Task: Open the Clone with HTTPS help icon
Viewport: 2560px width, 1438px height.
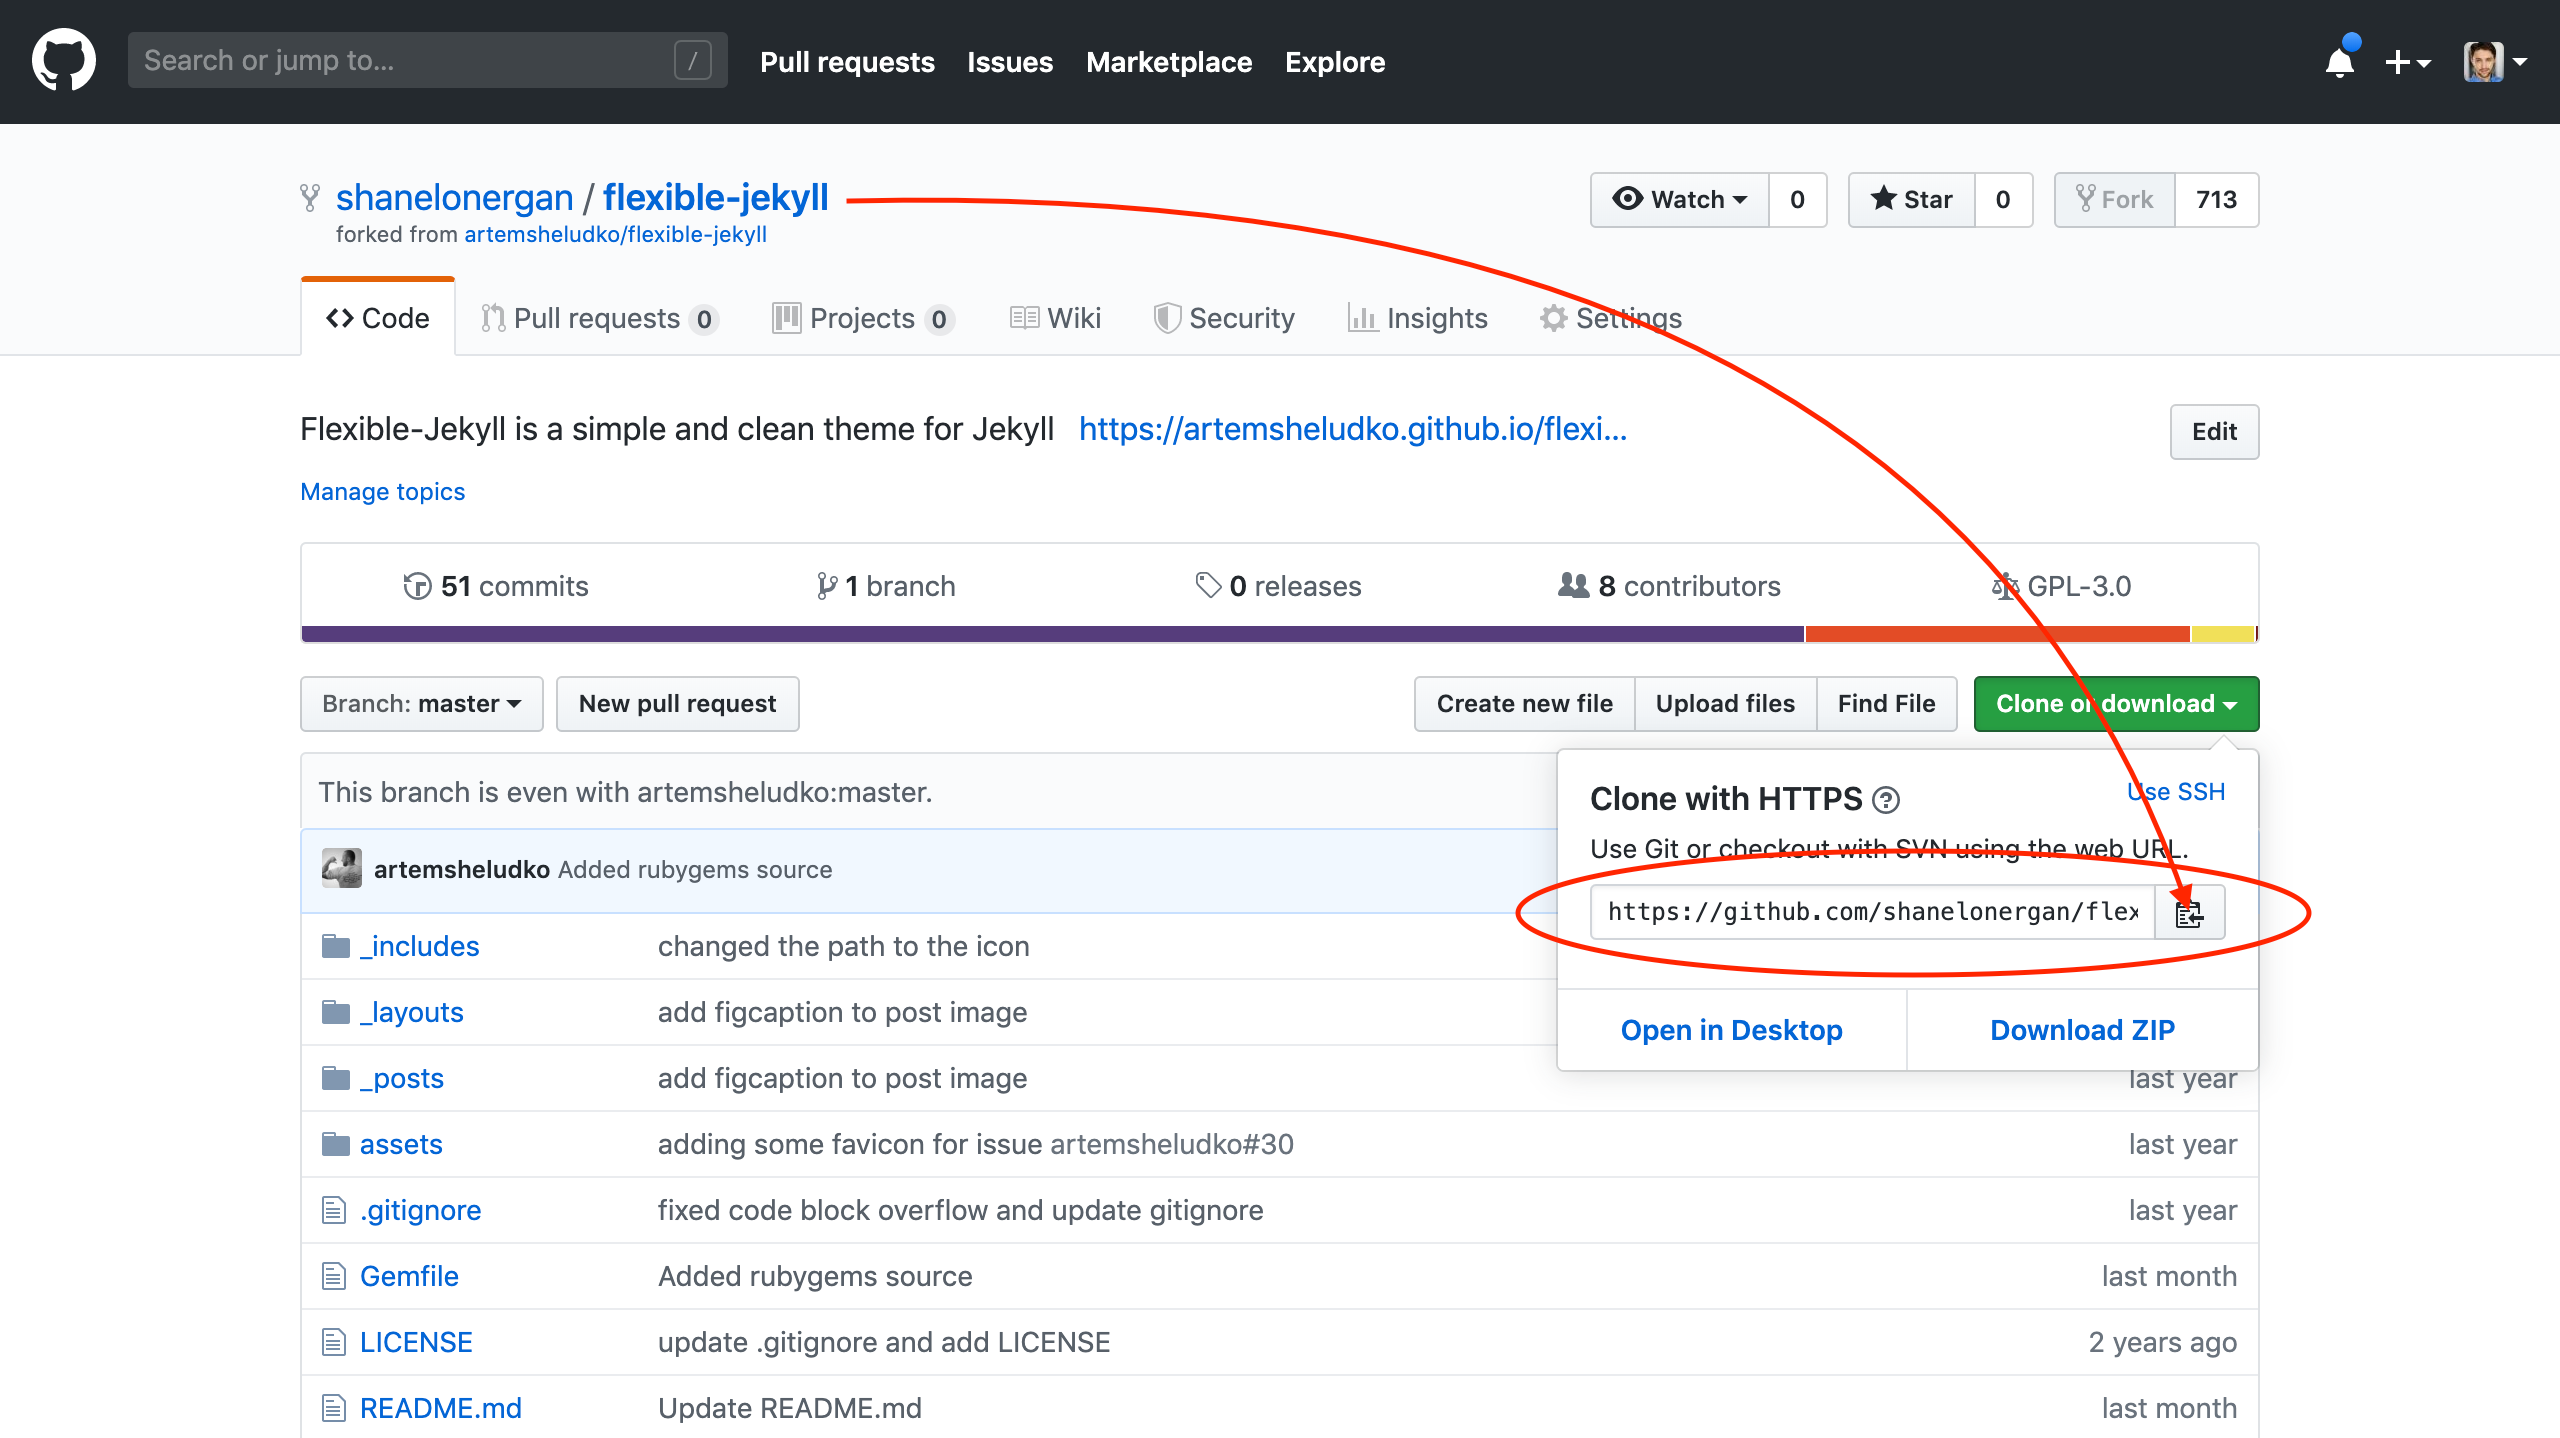Action: [1885, 800]
